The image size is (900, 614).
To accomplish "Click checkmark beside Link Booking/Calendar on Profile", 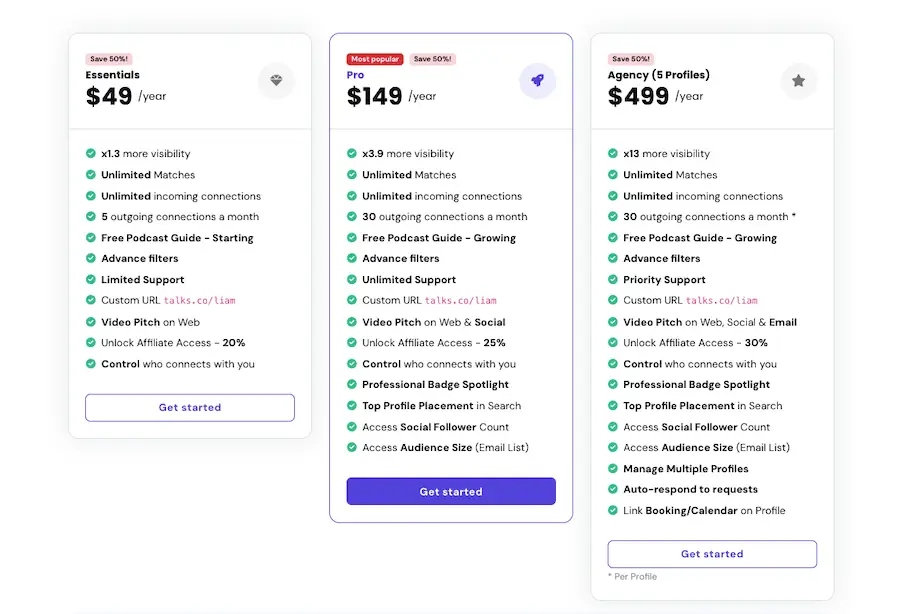I will (613, 510).
